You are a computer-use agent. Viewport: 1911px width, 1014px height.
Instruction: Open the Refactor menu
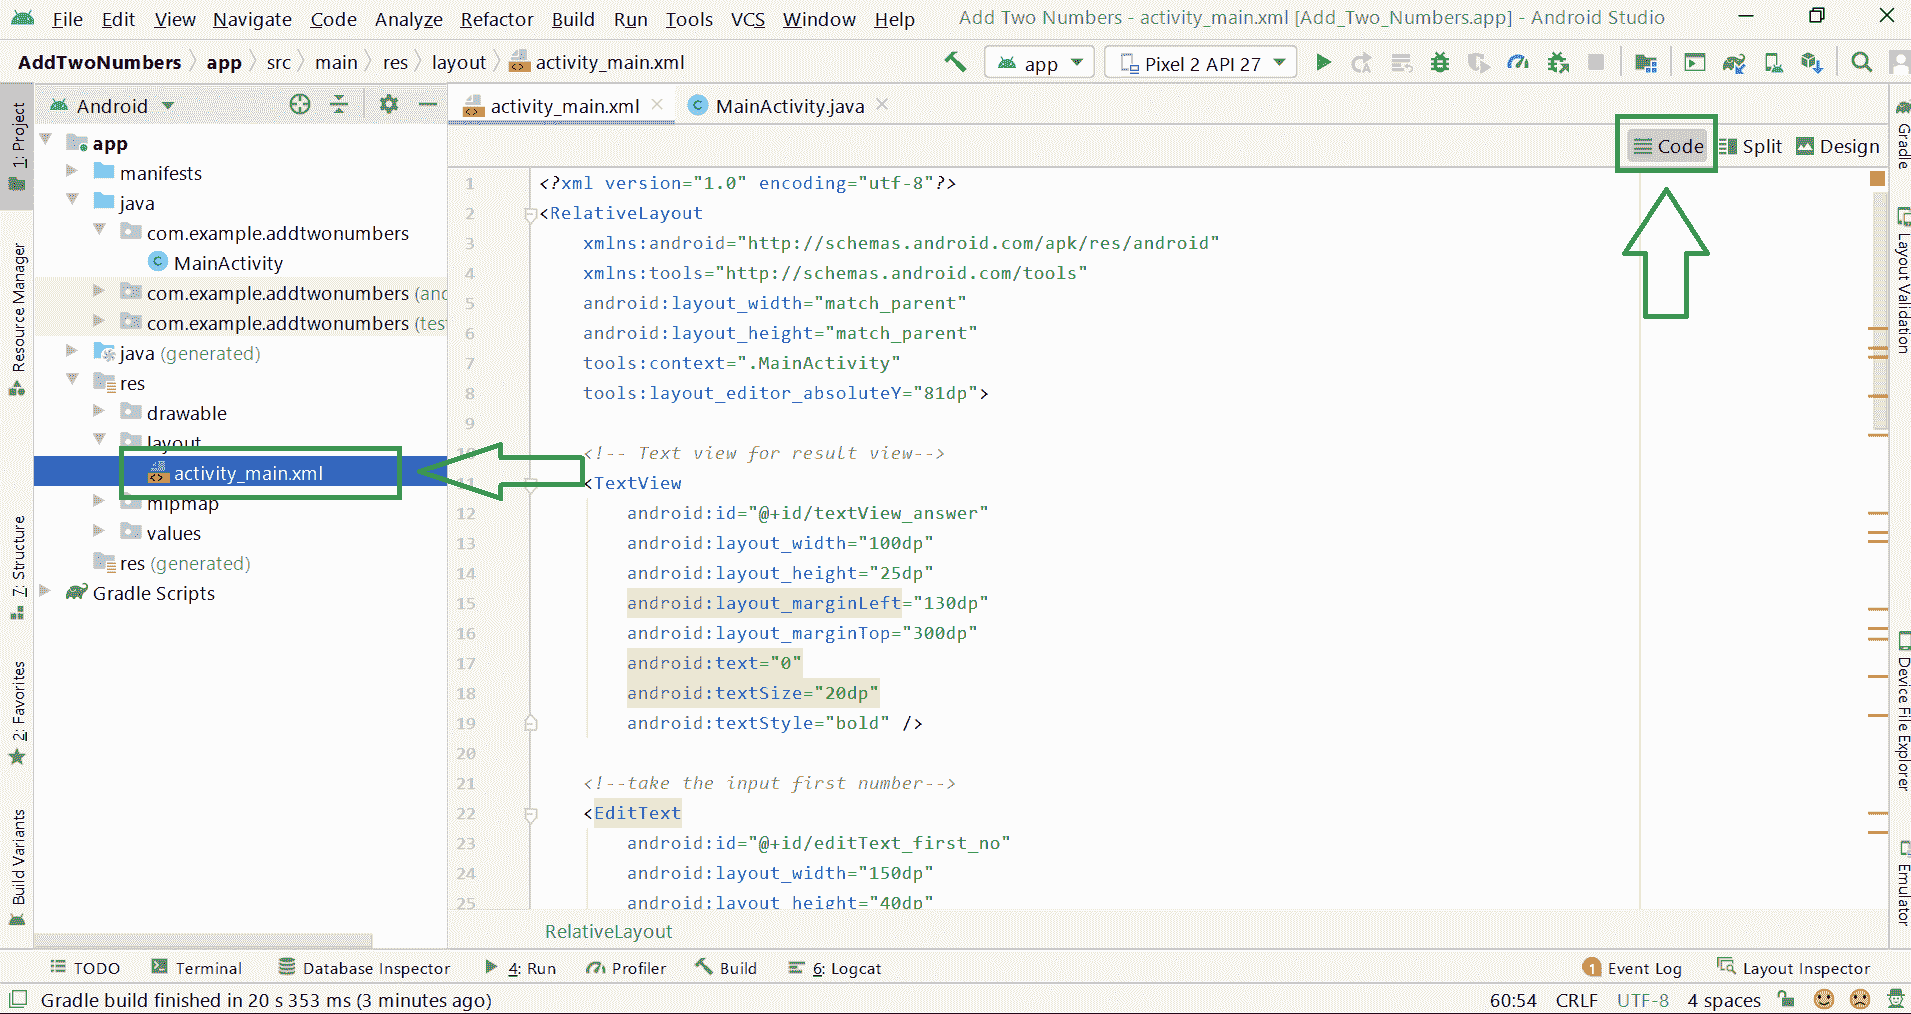tap(496, 19)
